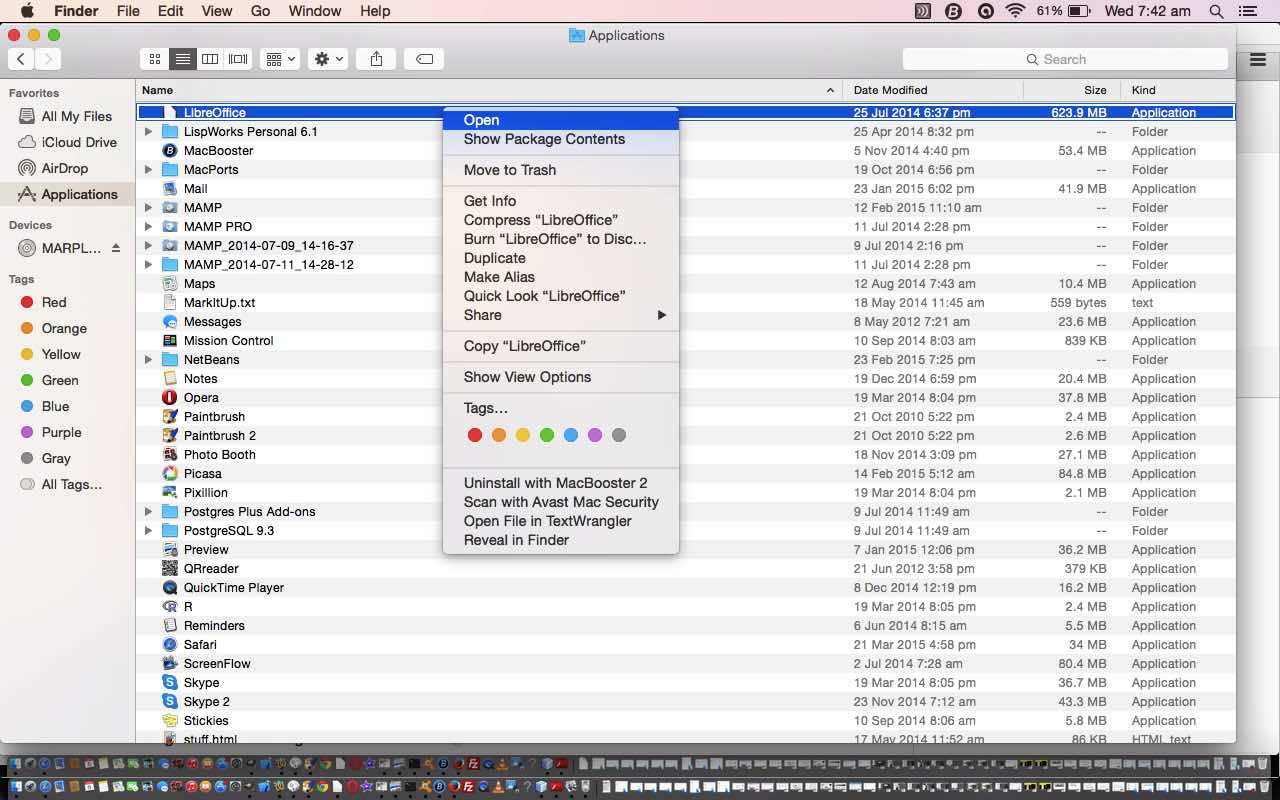Click All Tags… in sidebar

[66, 484]
